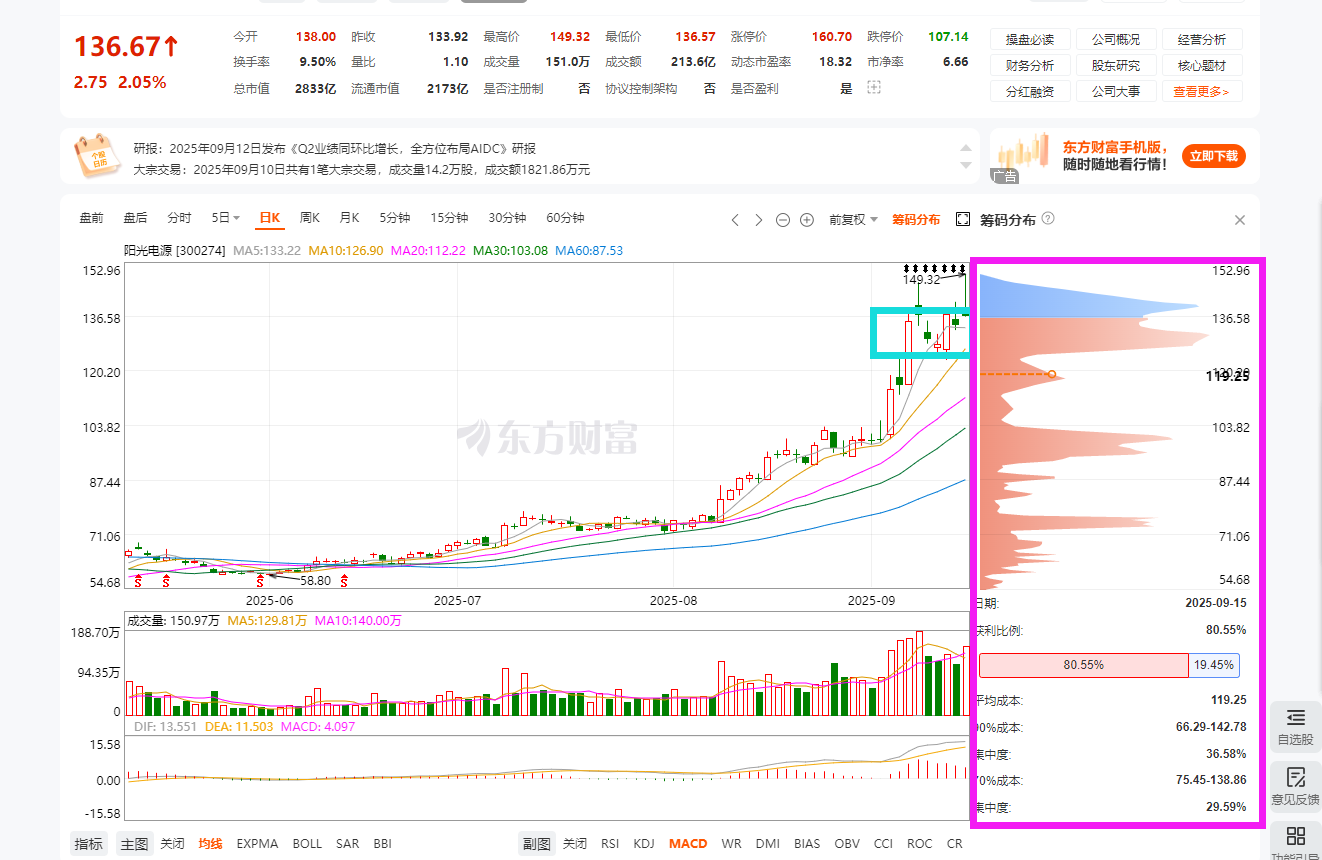Switch the sub chart to OBV

click(847, 844)
